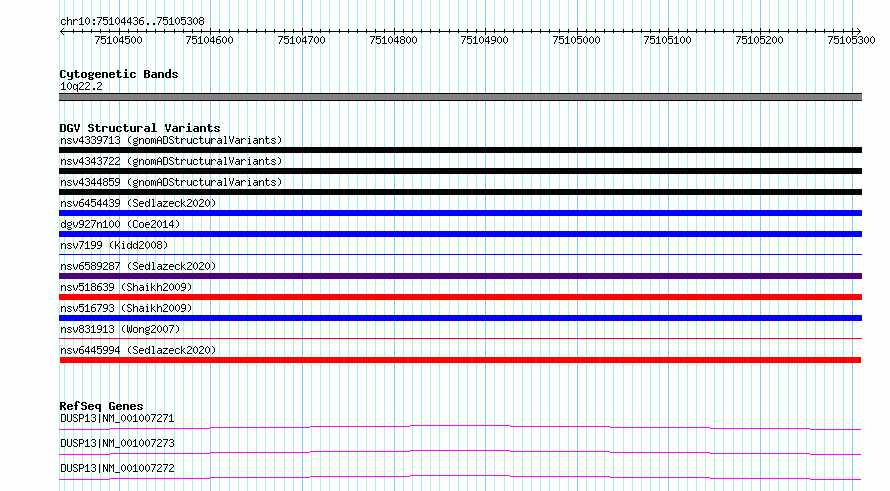Click the chr10:75104436..75105308 coordinate label
890x491 pixels.
pyautogui.click(x=132, y=22)
